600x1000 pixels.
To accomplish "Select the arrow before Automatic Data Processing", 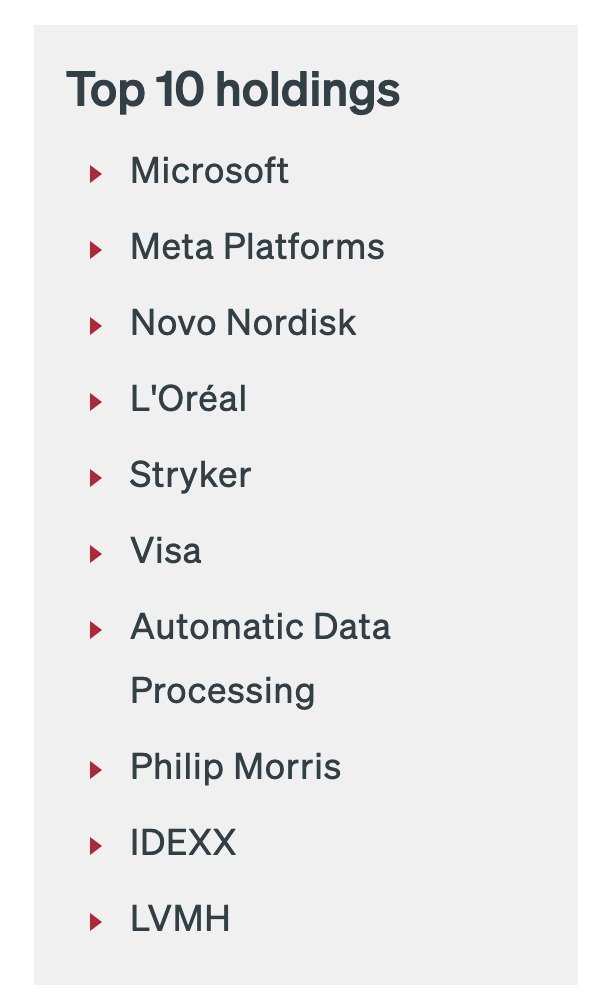I will click(x=96, y=630).
